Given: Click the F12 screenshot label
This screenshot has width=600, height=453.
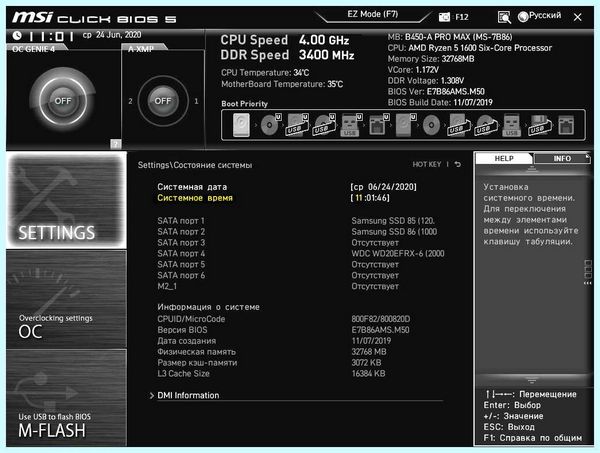Looking at the screenshot, I should tap(461, 17).
